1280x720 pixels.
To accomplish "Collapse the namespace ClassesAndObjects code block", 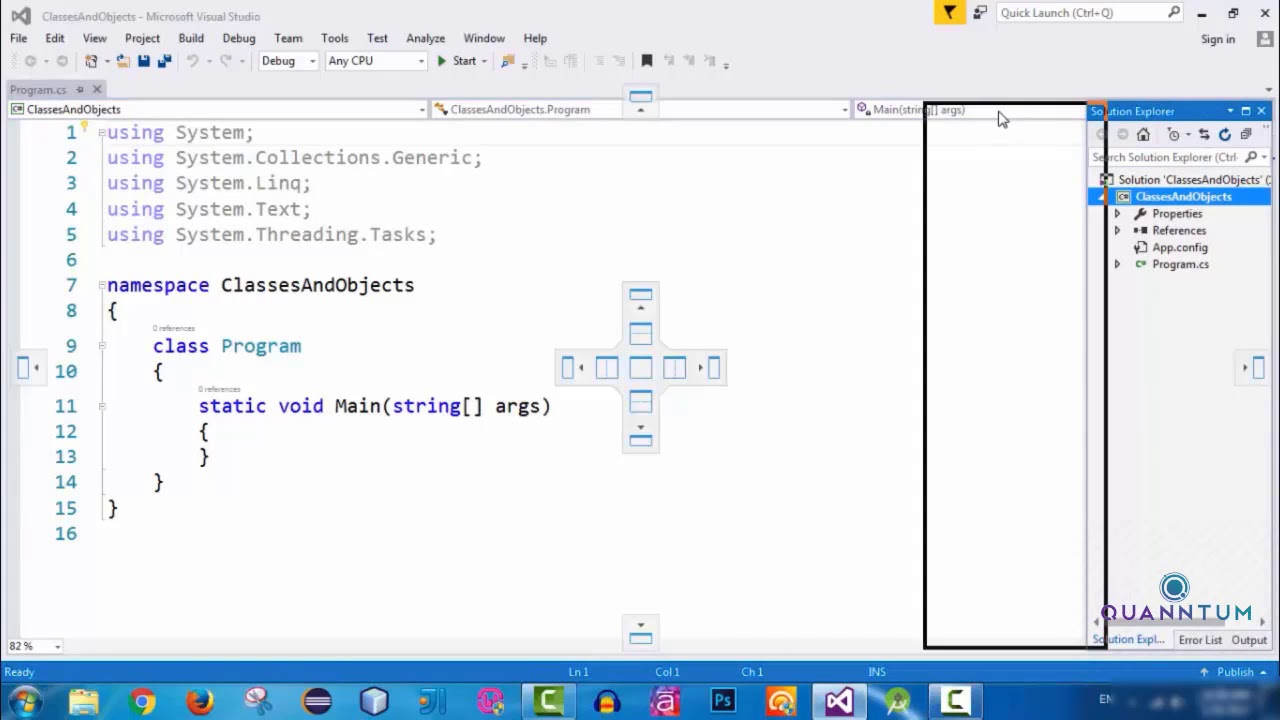I will click(102, 285).
